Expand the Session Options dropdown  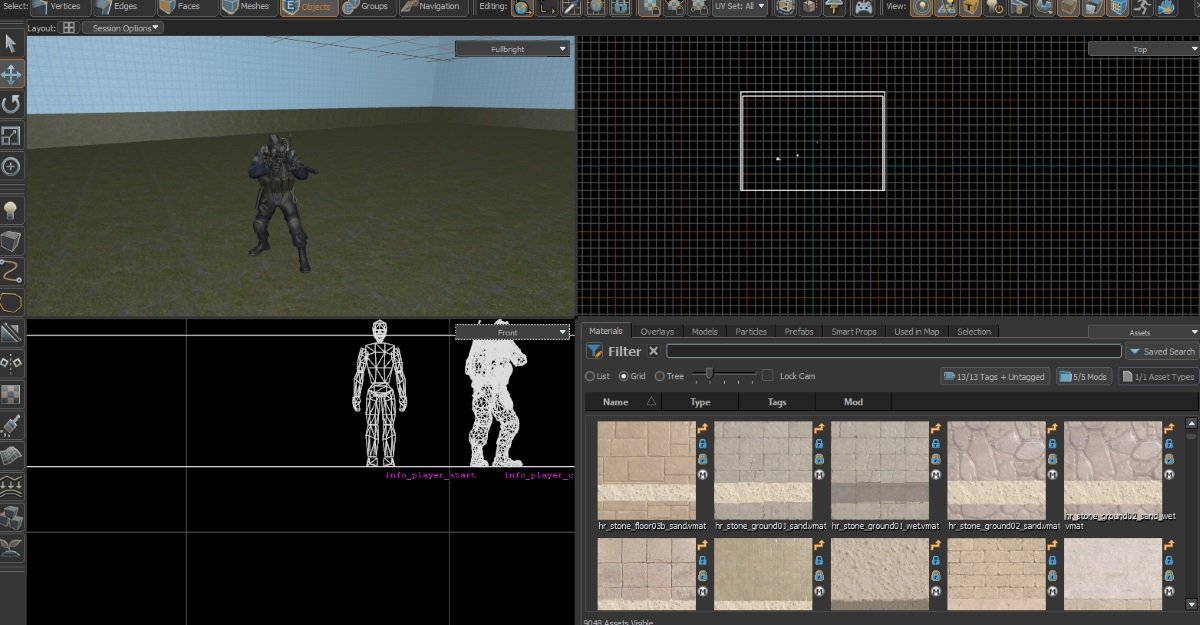124,28
